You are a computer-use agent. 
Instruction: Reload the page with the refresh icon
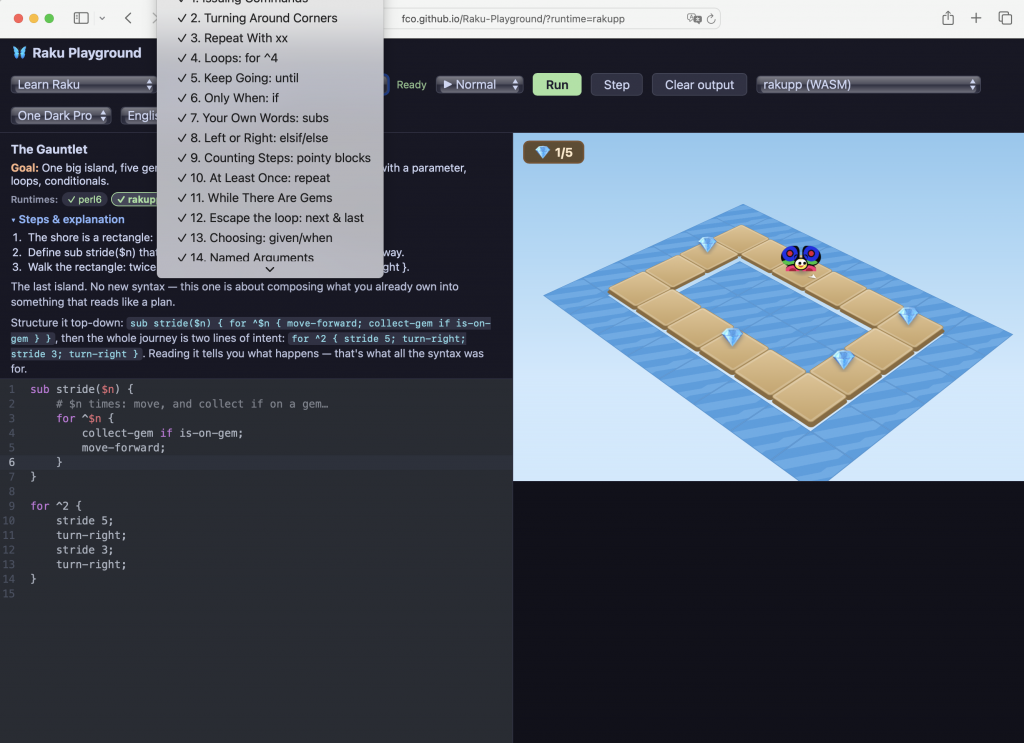[711, 19]
